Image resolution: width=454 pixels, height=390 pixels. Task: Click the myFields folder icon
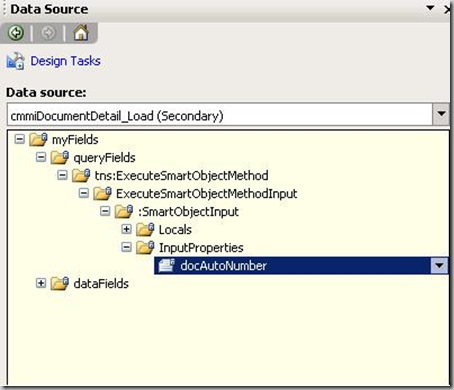click(38, 139)
